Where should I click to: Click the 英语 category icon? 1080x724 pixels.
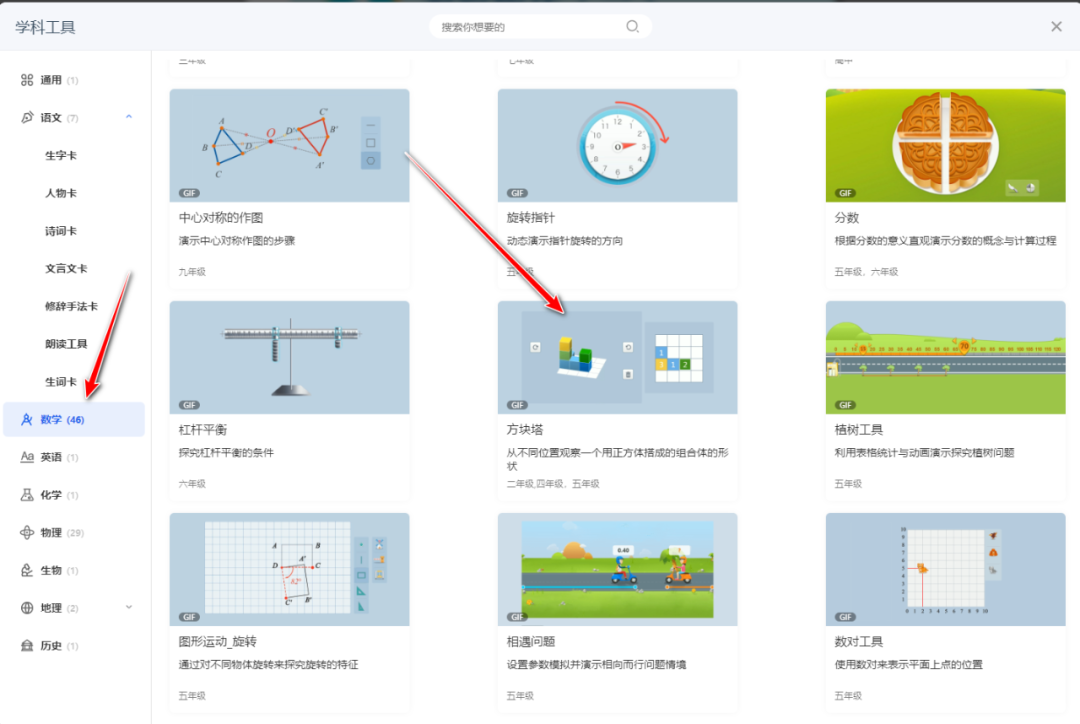(26, 457)
